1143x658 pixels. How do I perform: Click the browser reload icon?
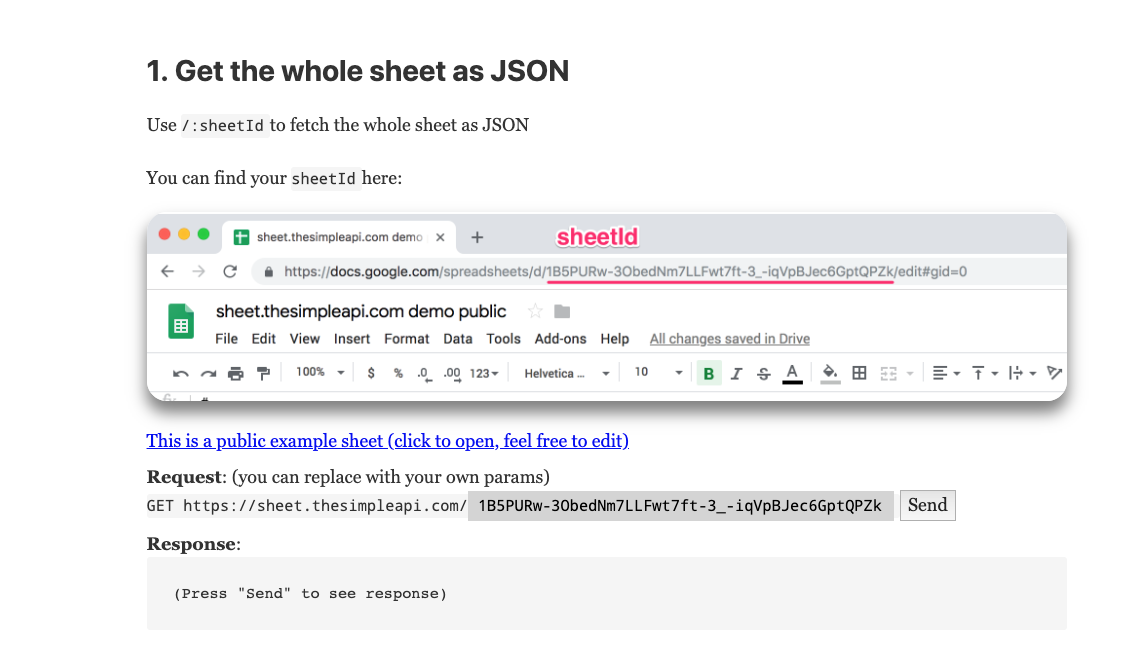(x=232, y=271)
